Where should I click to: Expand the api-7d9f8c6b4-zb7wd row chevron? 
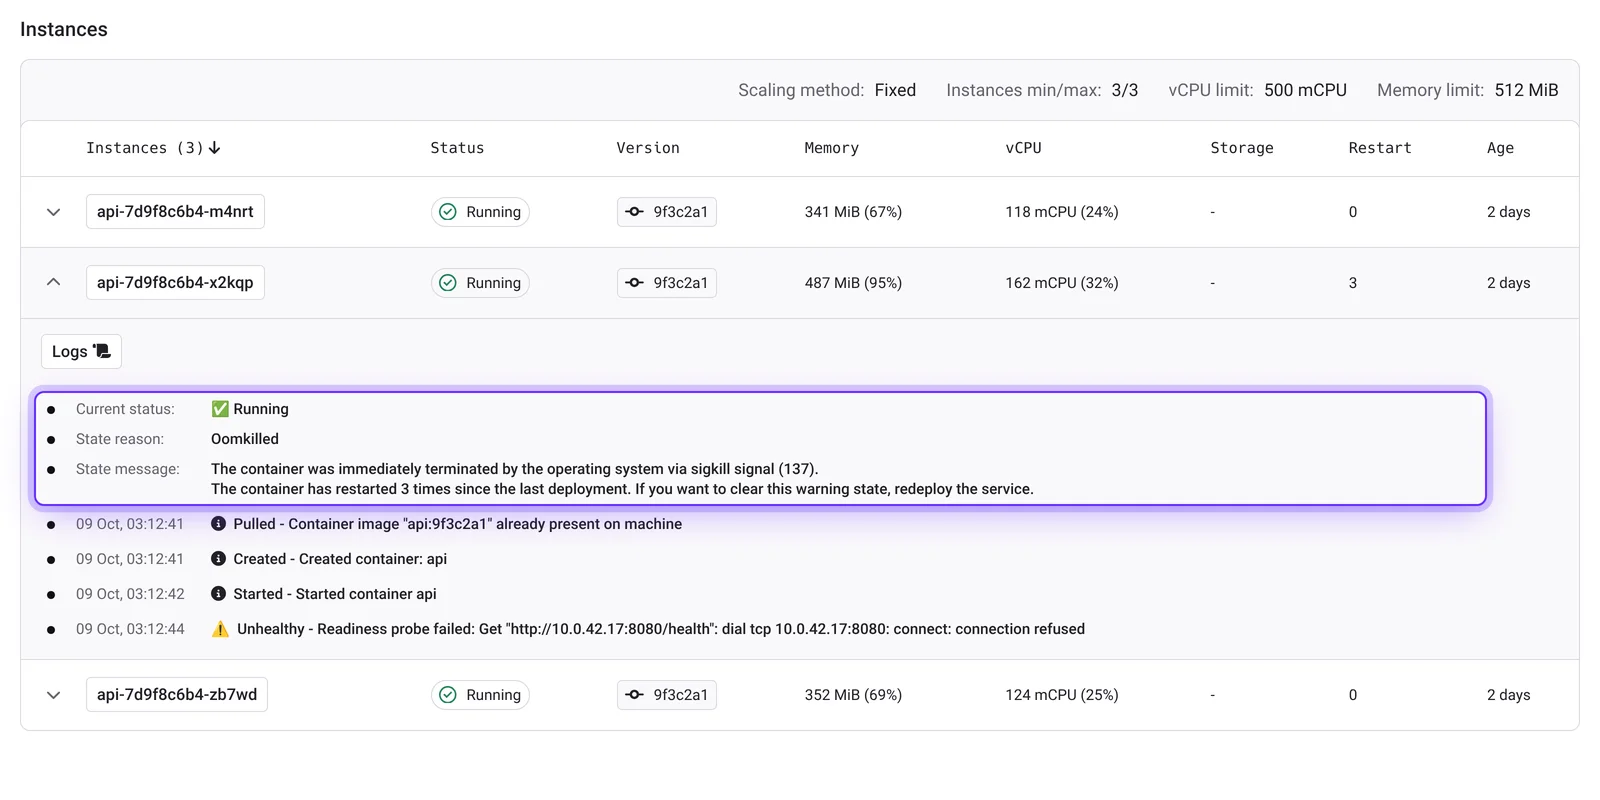[x=54, y=695]
